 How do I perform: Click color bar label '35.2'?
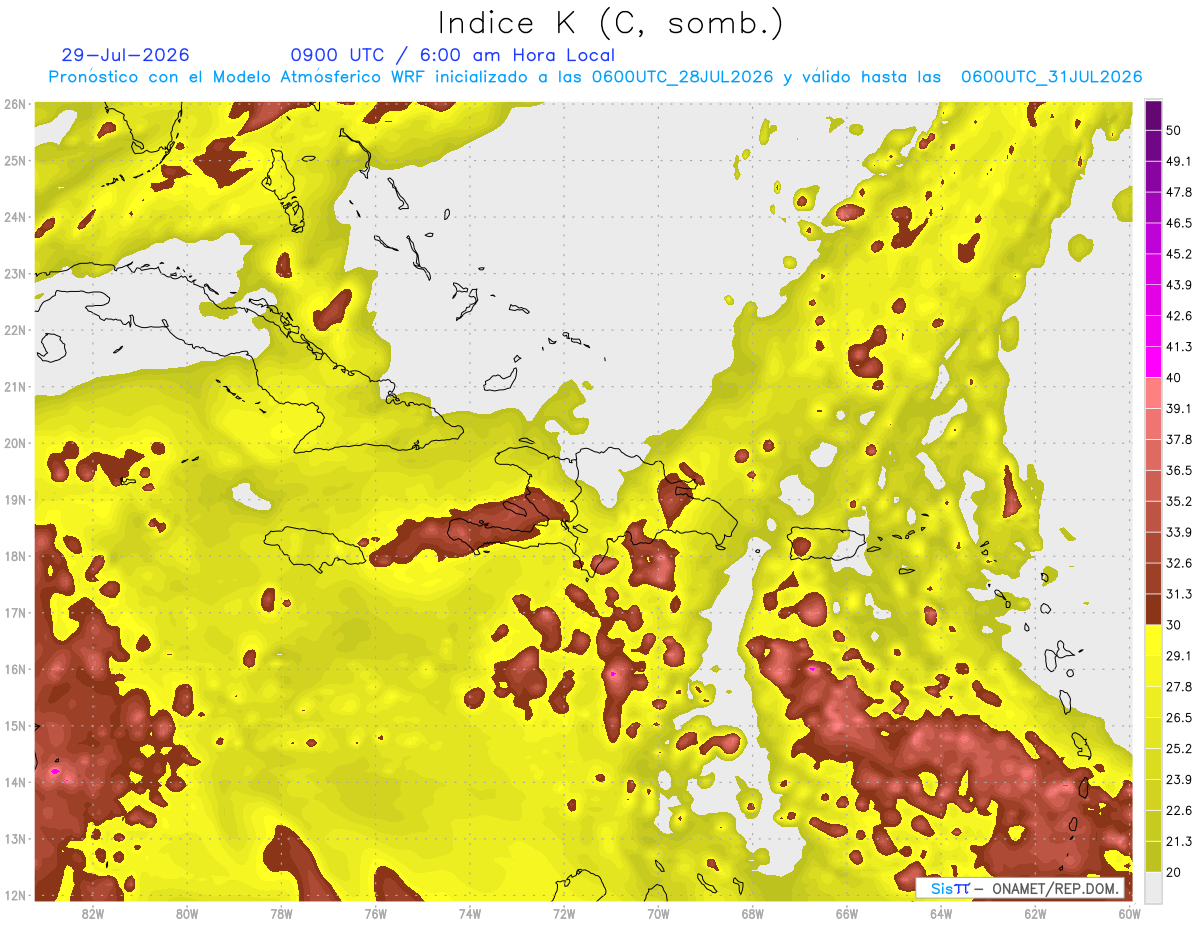(1178, 501)
